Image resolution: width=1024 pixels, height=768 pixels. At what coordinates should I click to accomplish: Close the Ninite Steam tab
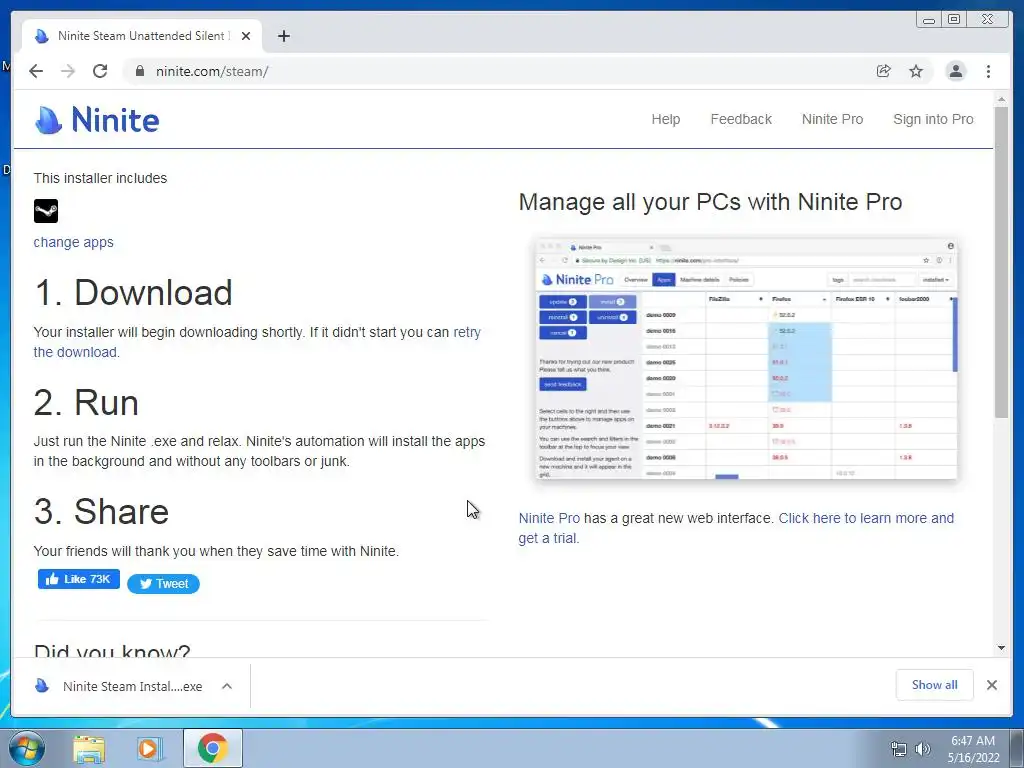[246, 36]
